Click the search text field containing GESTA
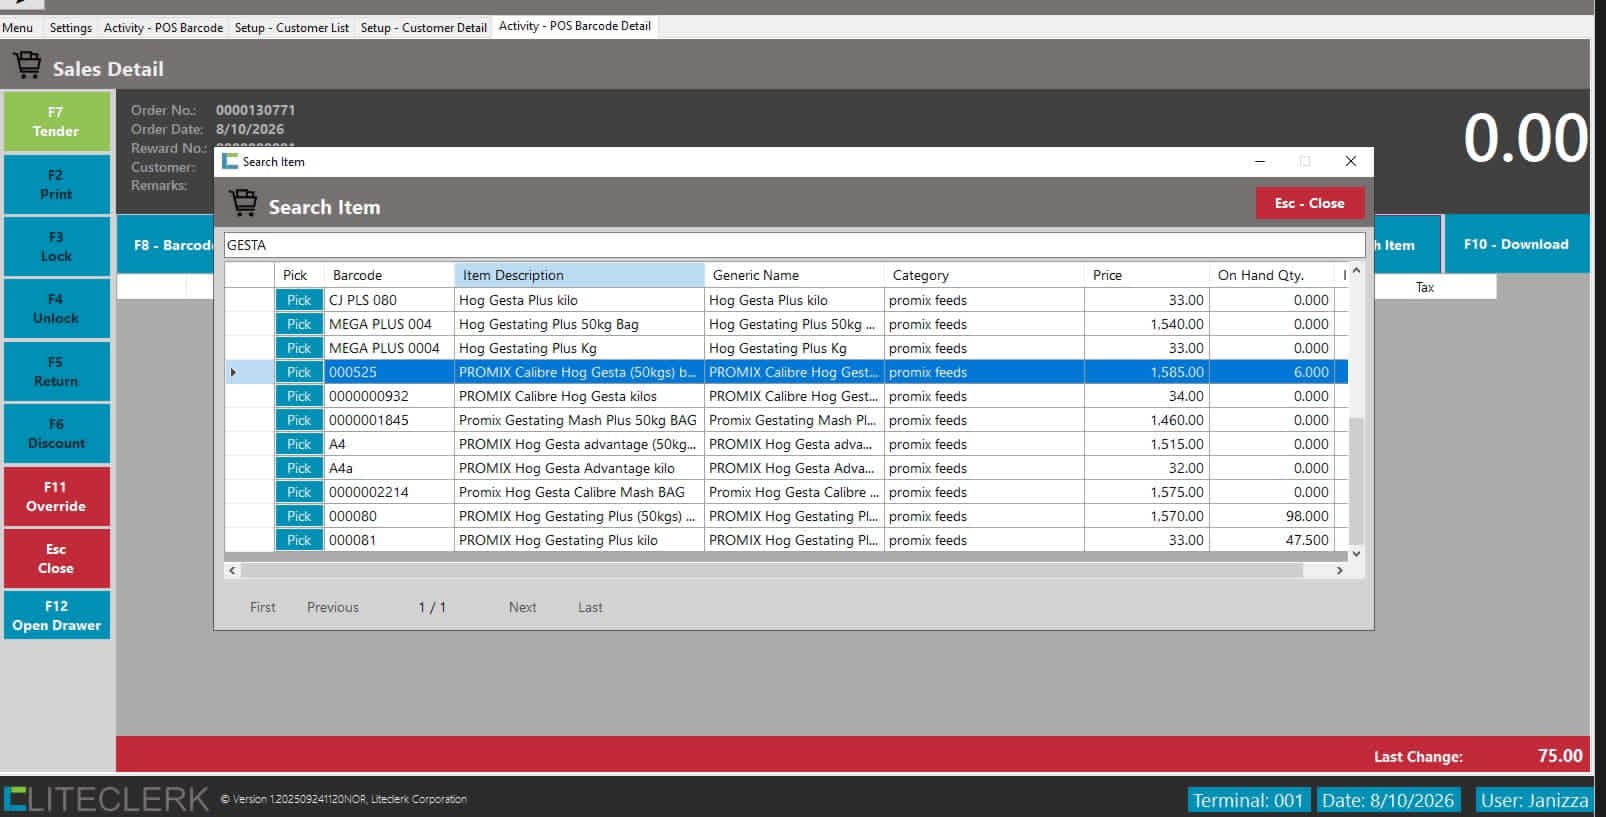1606x817 pixels. 794,245
